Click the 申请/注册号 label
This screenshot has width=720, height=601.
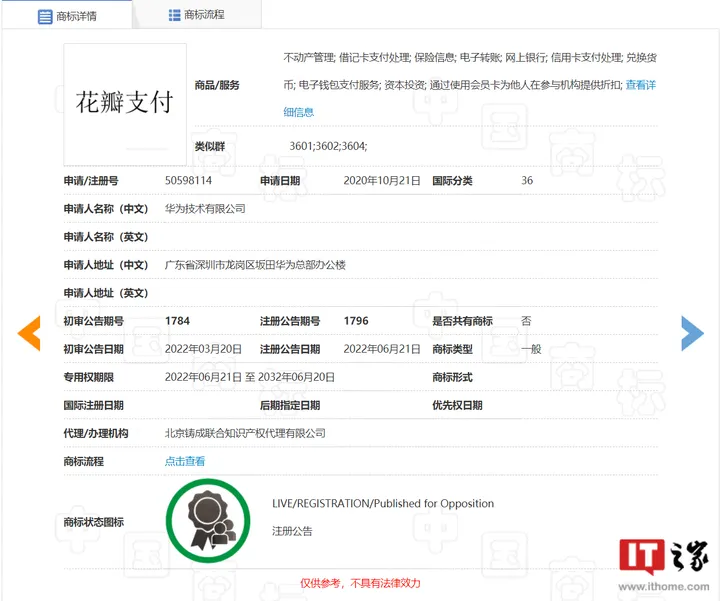[x=91, y=180]
